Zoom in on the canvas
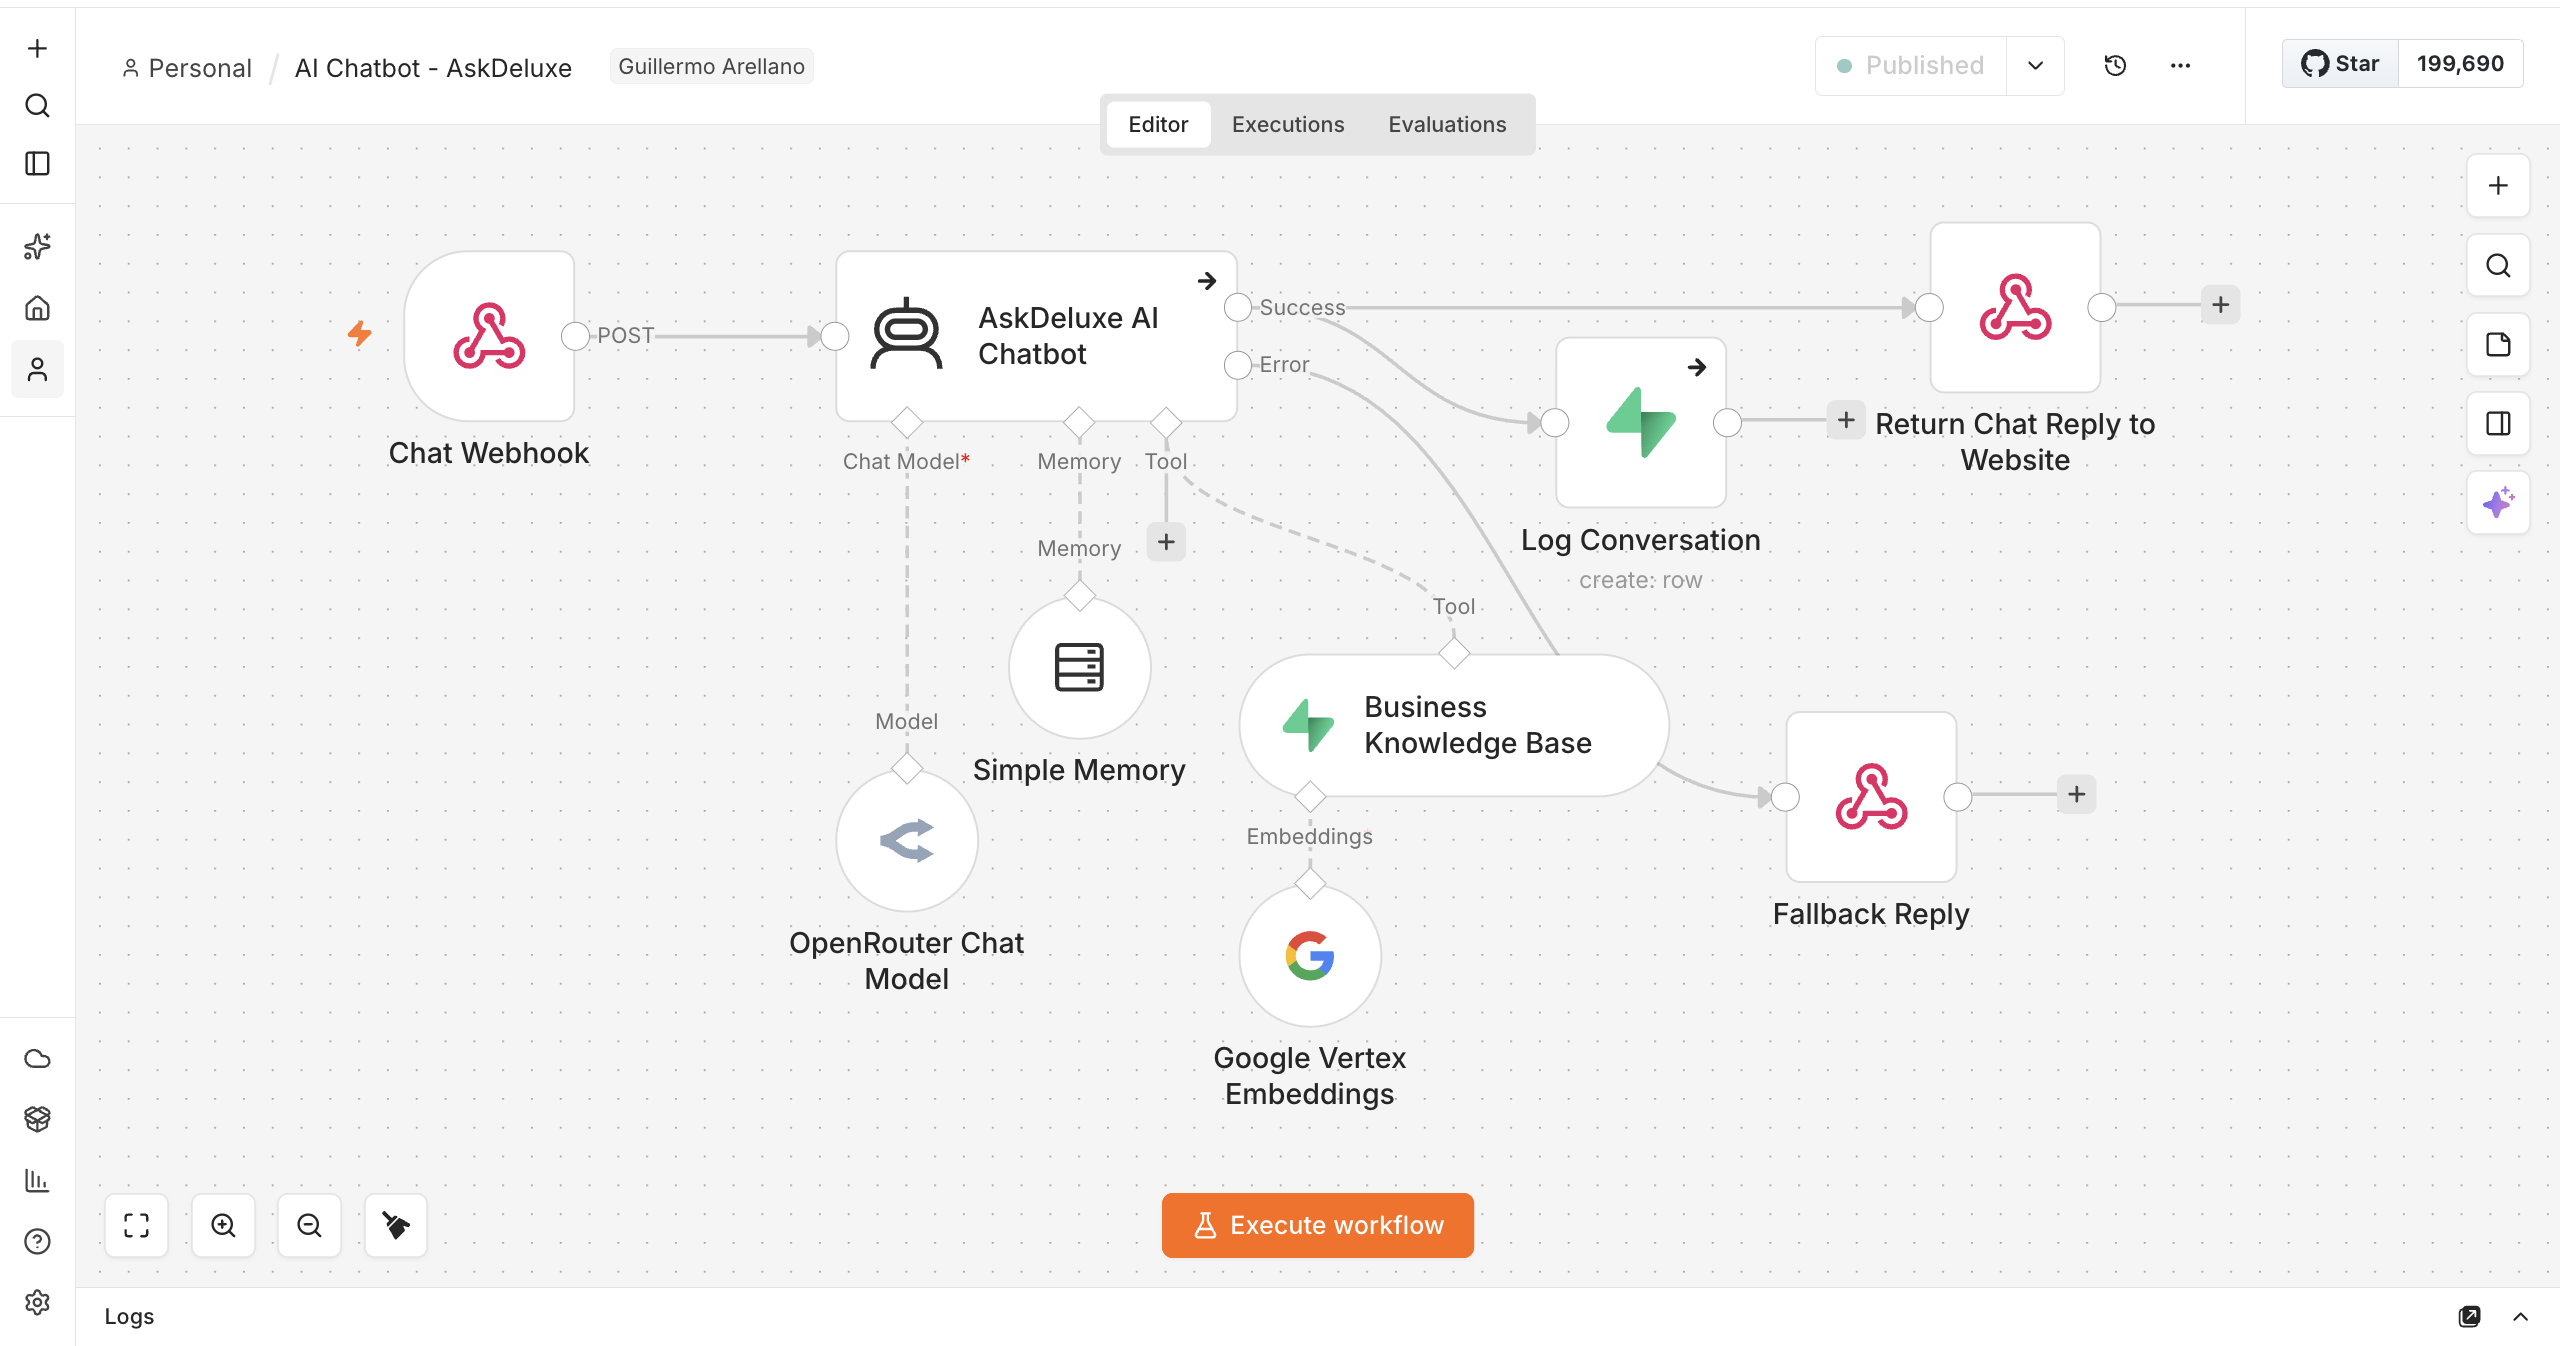The image size is (2560, 1346). tap(223, 1225)
